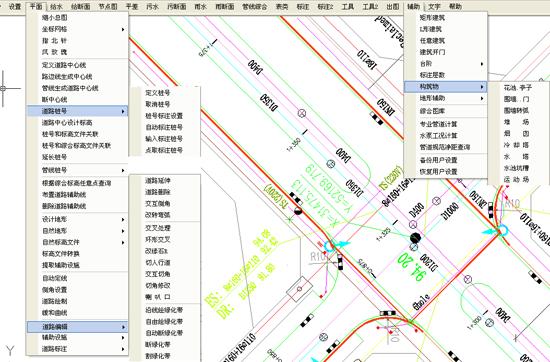
Task: Open the 管线综合 menu
Action: tap(255, 6)
